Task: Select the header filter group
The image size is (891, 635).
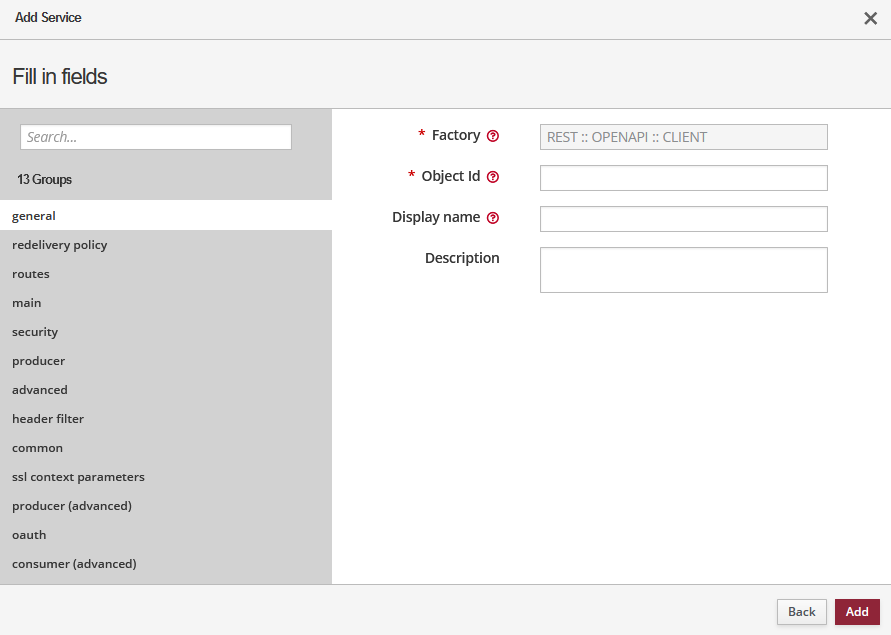Action: click(x=48, y=419)
